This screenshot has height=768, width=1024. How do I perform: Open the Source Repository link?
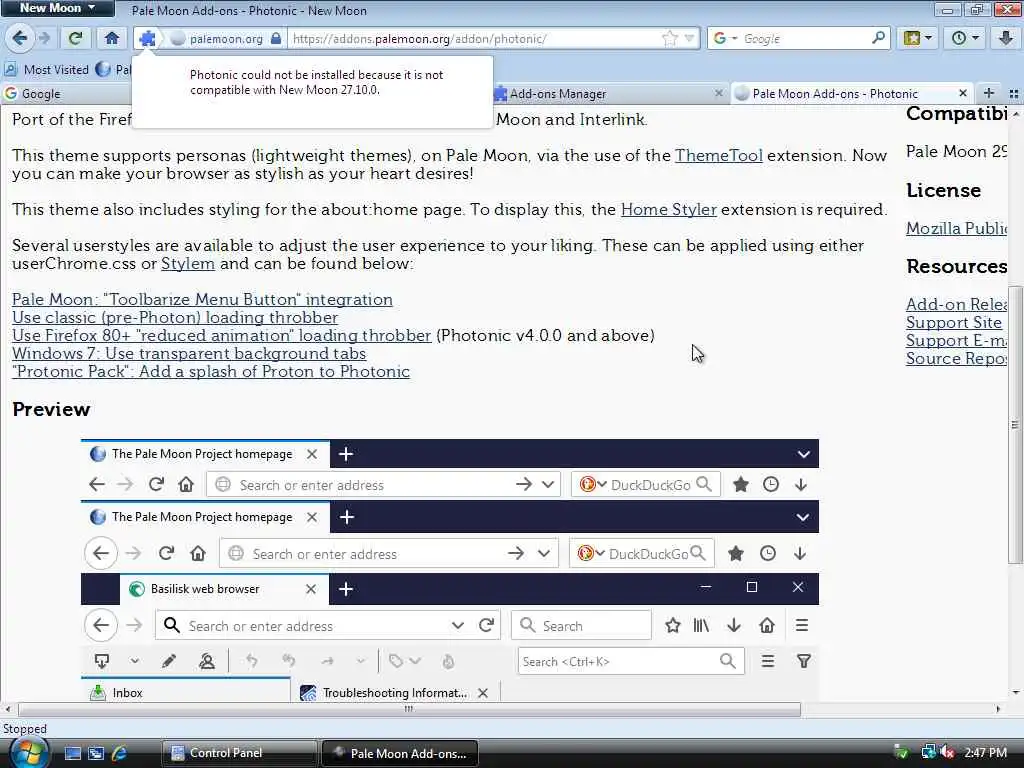956,359
